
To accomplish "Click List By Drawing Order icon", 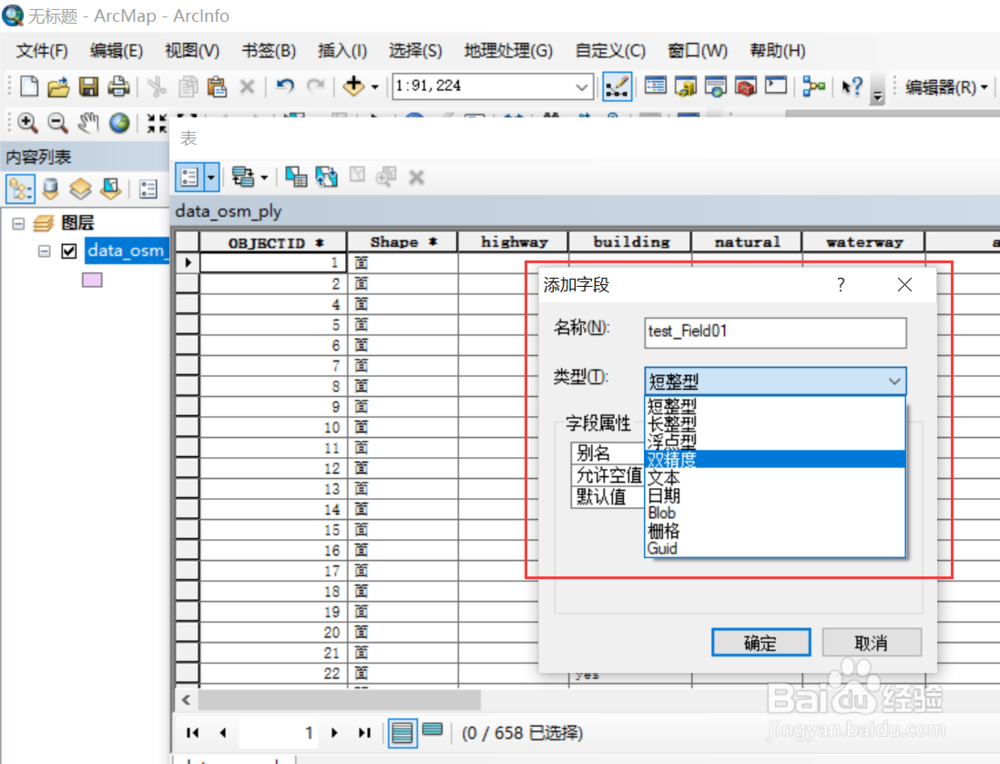I will [20, 189].
